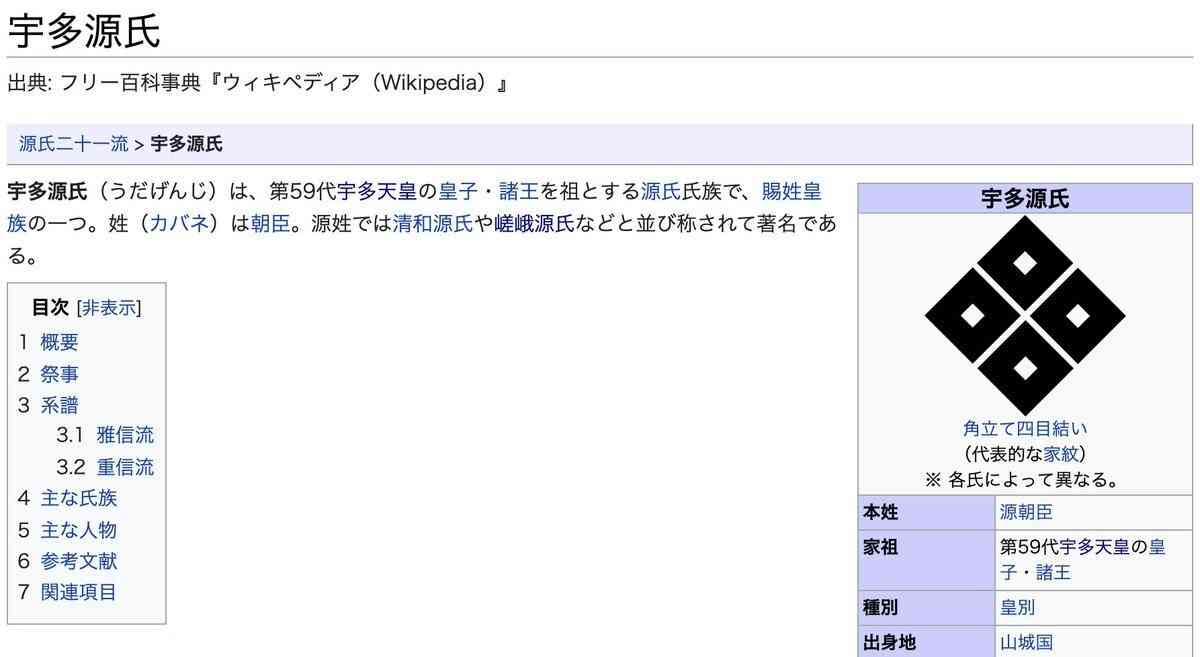Open the 皇子 link in intro paragraph
The height and width of the screenshot is (657, 1200).
[x=458, y=192]
